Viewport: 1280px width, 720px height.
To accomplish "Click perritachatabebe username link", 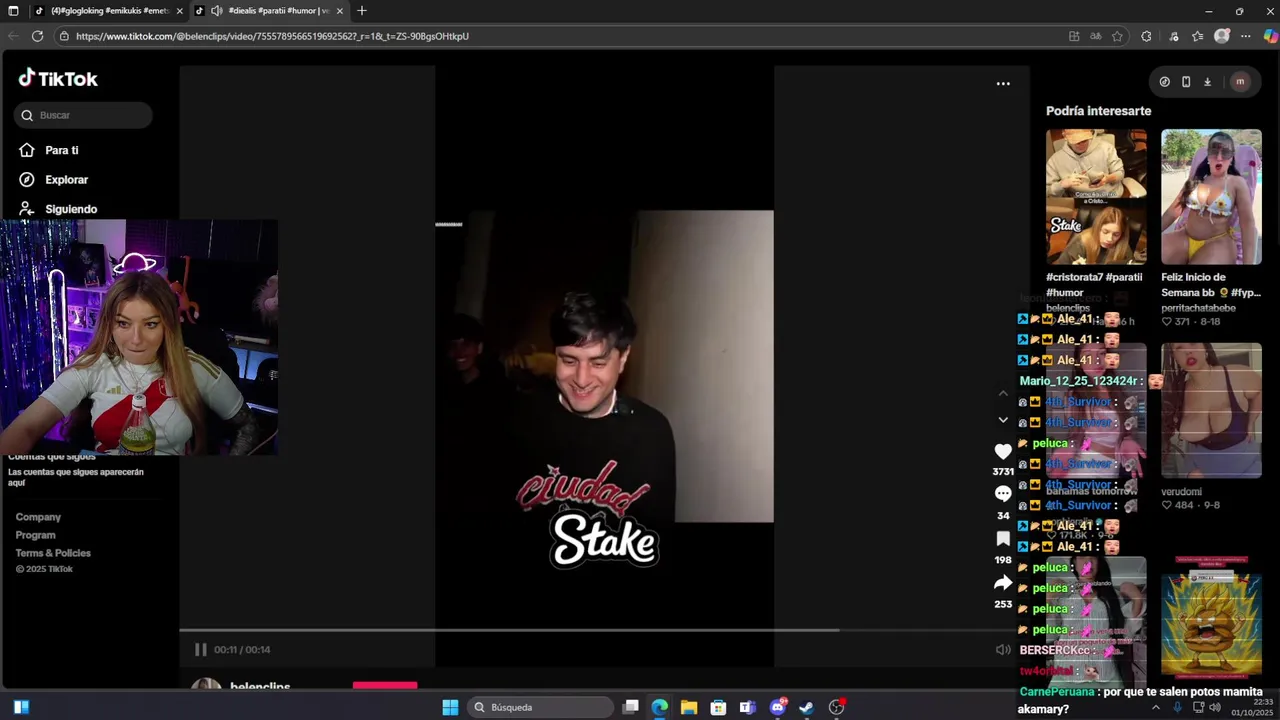I will coord(1198,308).
